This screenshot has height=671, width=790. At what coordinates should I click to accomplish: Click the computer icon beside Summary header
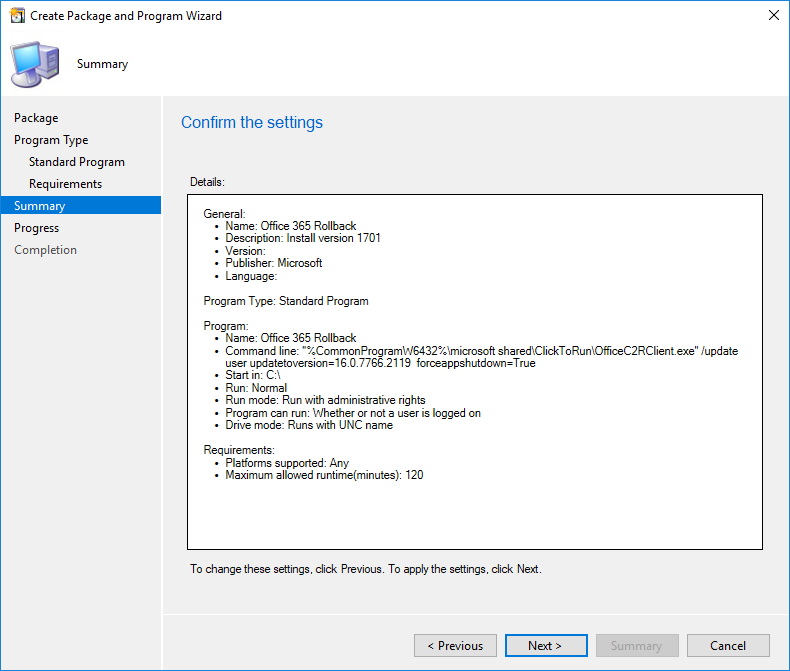point(35,64)
